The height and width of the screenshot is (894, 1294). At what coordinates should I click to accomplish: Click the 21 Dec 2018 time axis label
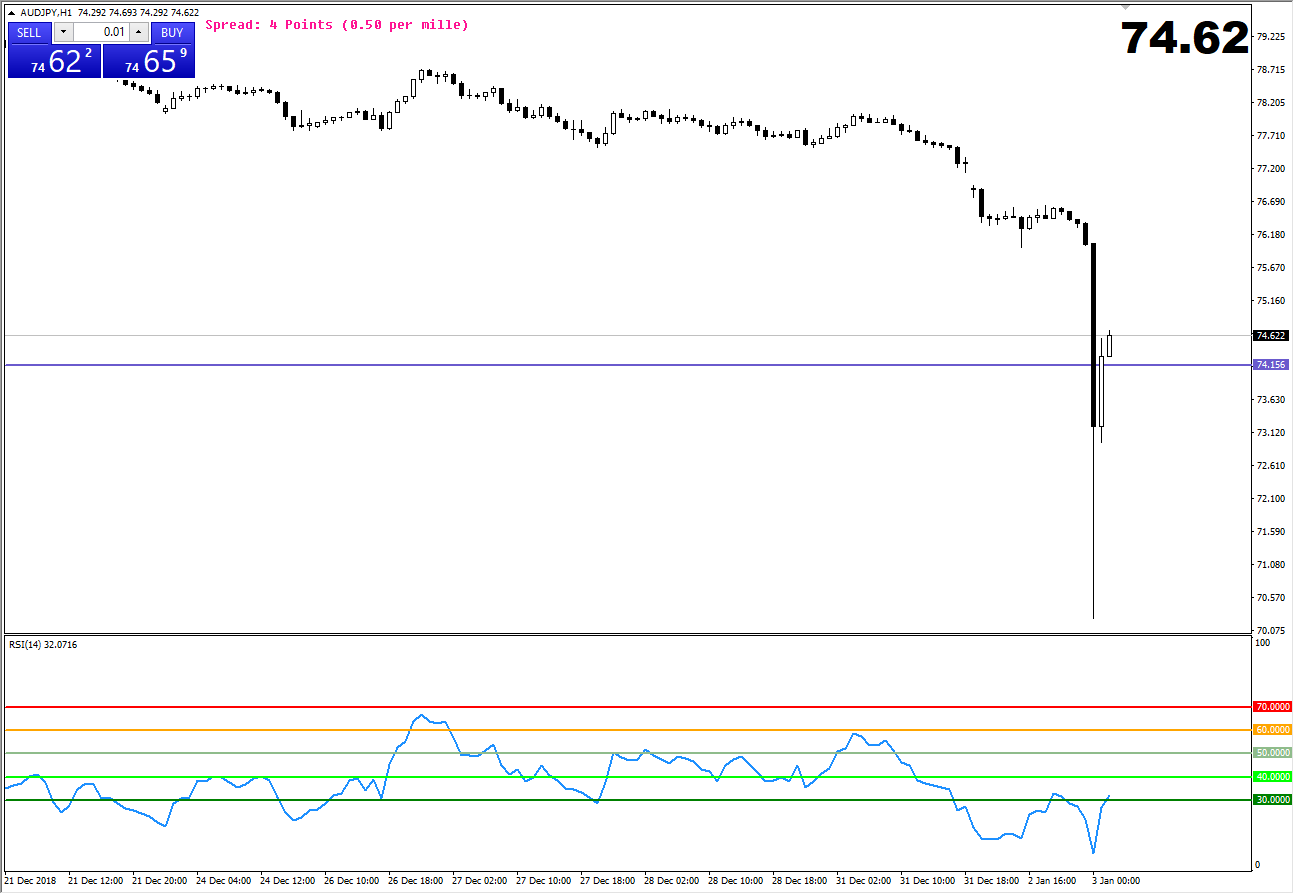30,882
